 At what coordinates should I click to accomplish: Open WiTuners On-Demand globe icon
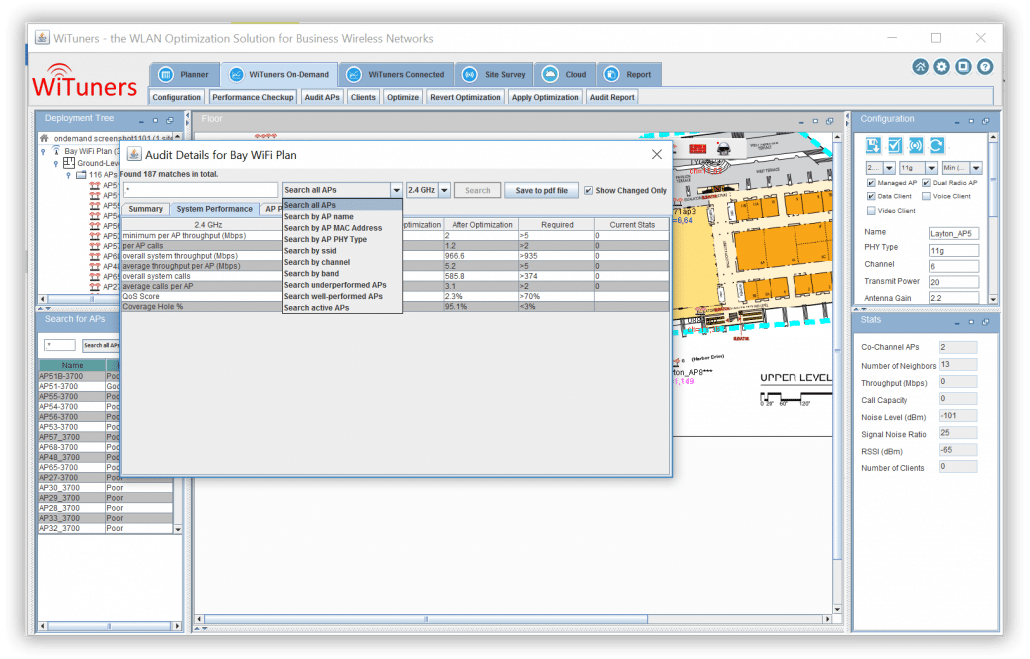[236, 74]
